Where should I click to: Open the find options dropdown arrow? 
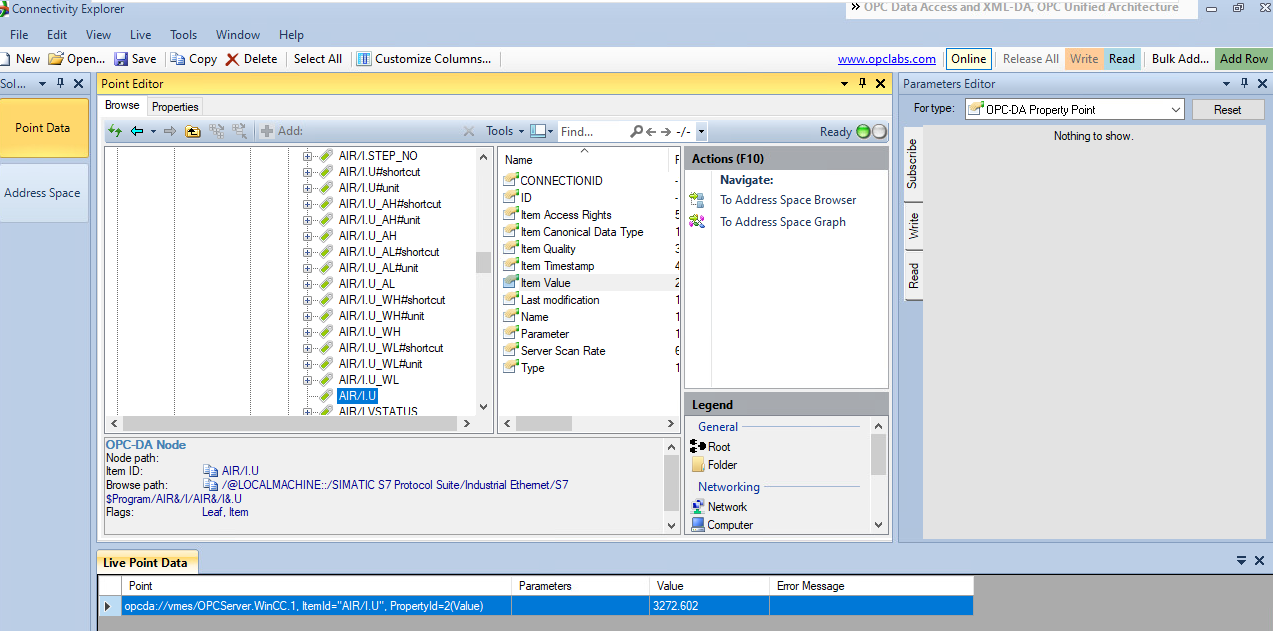(702, 131)
